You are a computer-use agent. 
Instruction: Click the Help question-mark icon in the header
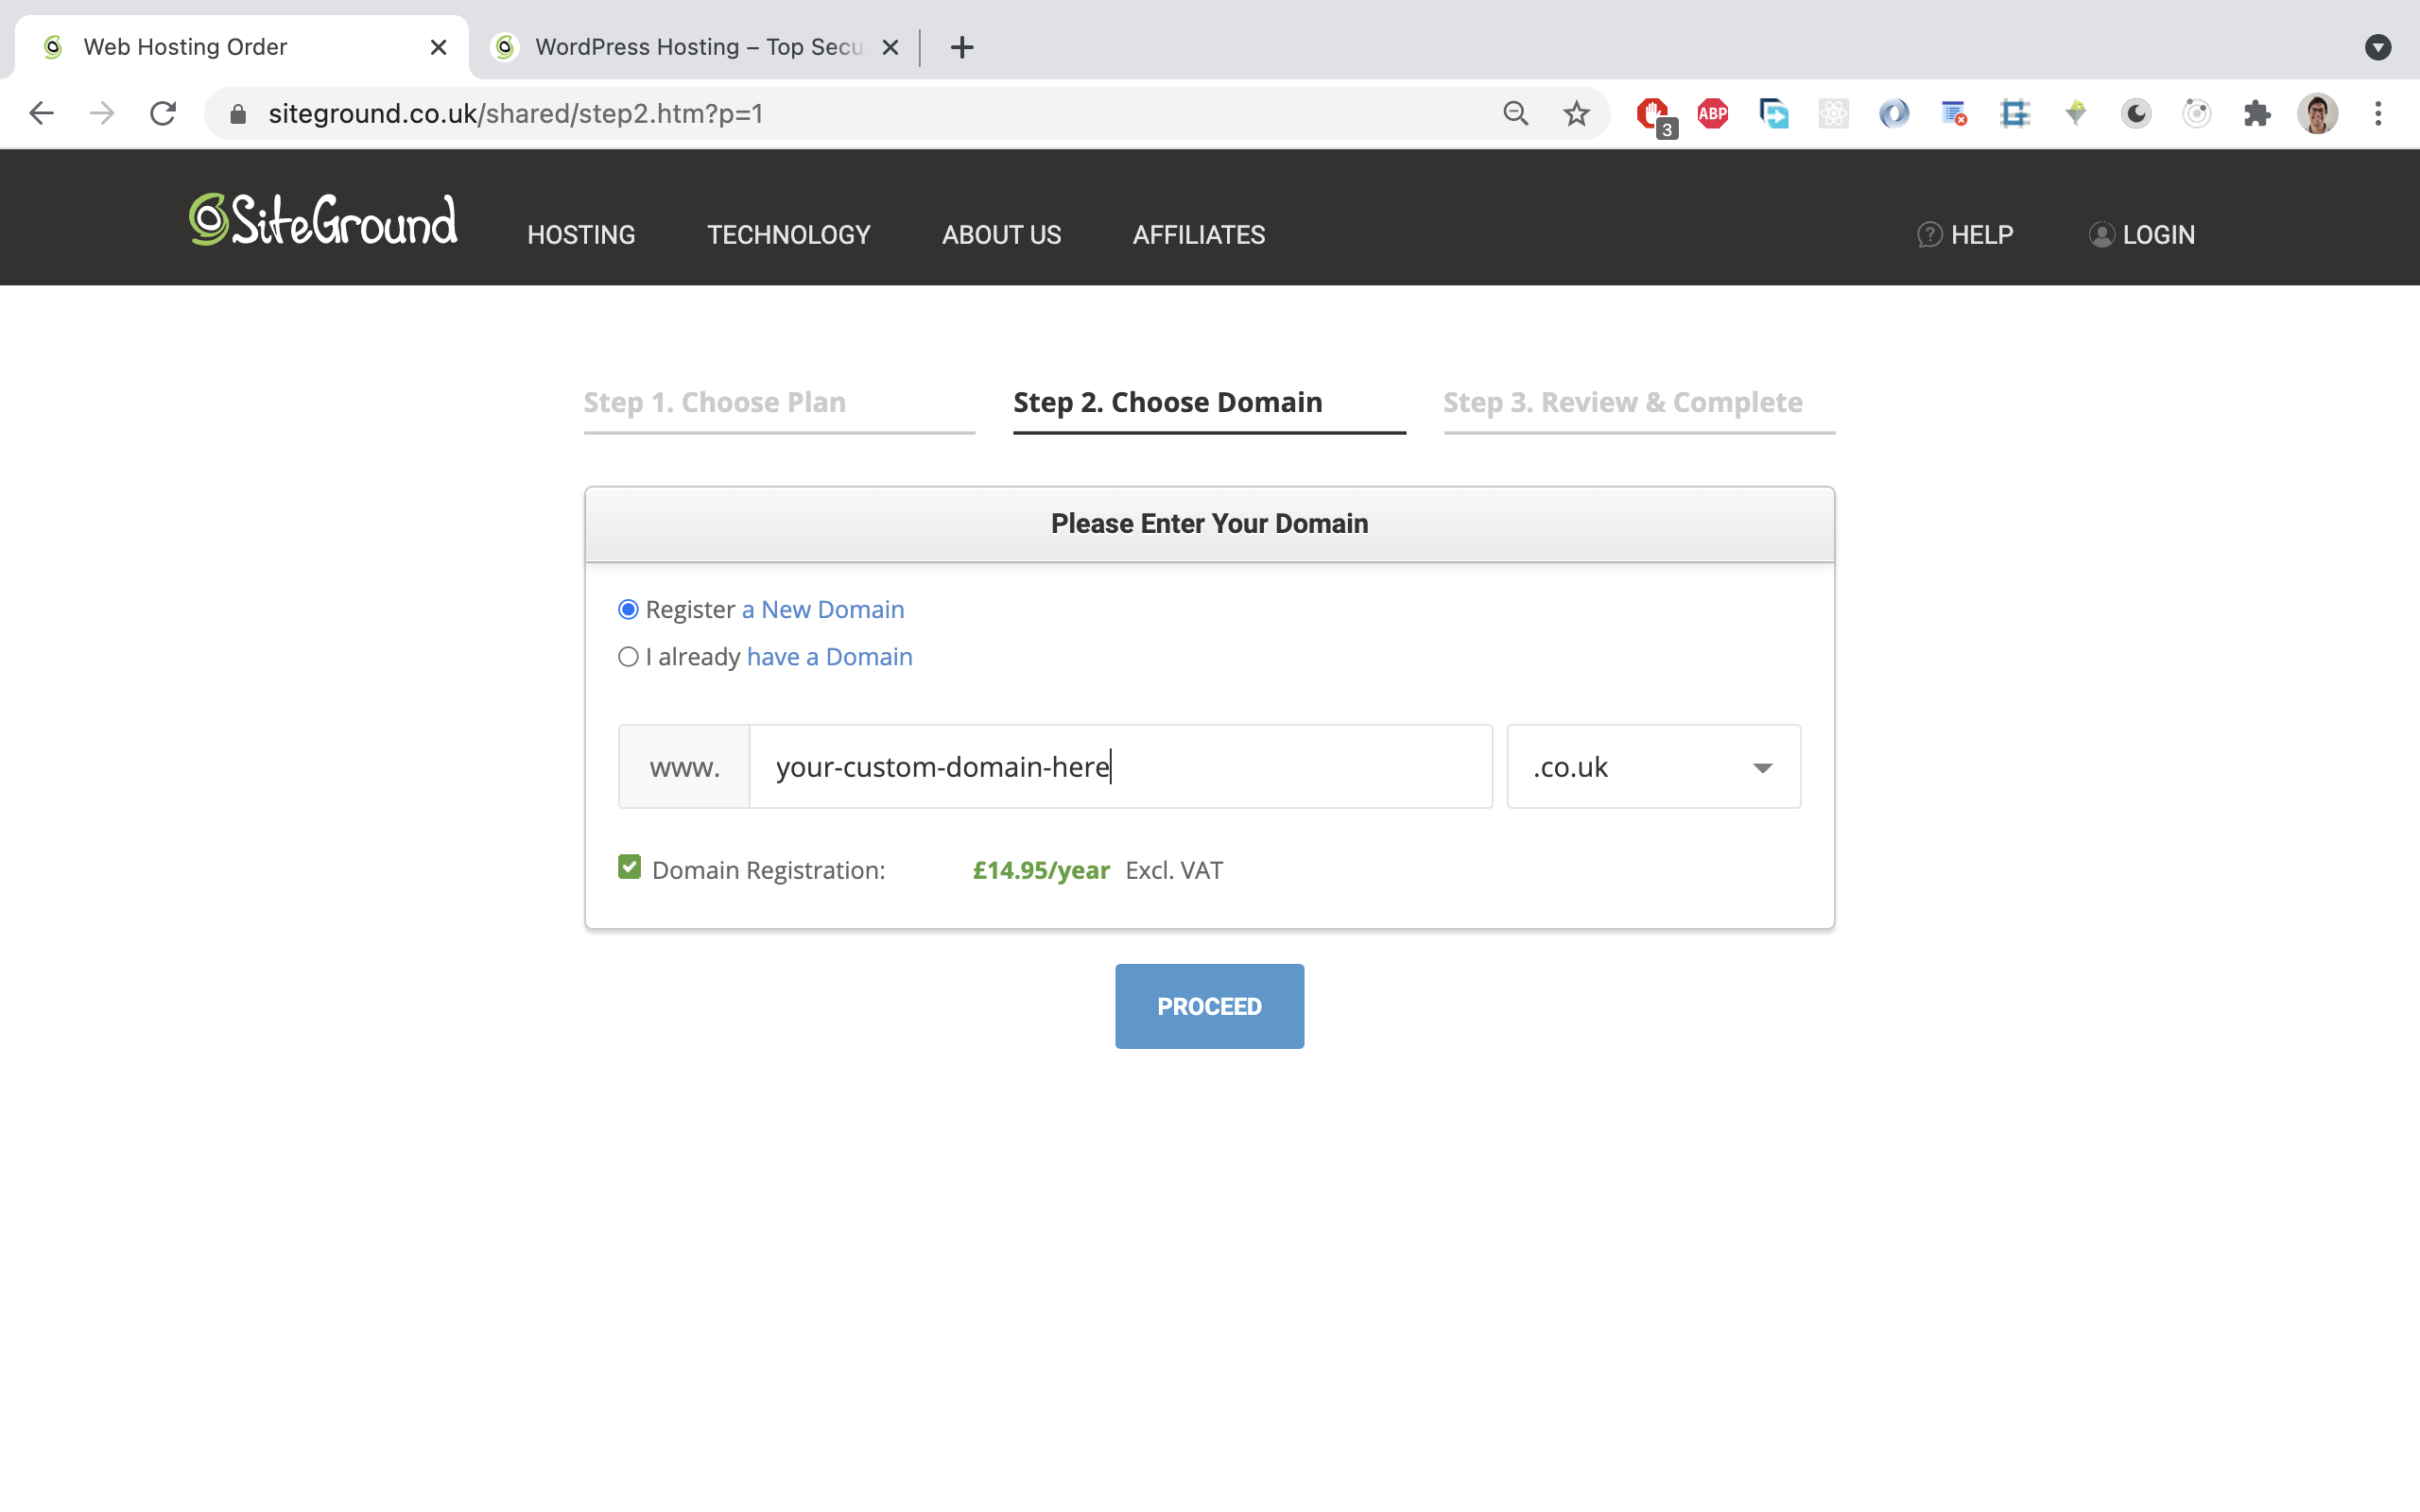coord(1929,234)
